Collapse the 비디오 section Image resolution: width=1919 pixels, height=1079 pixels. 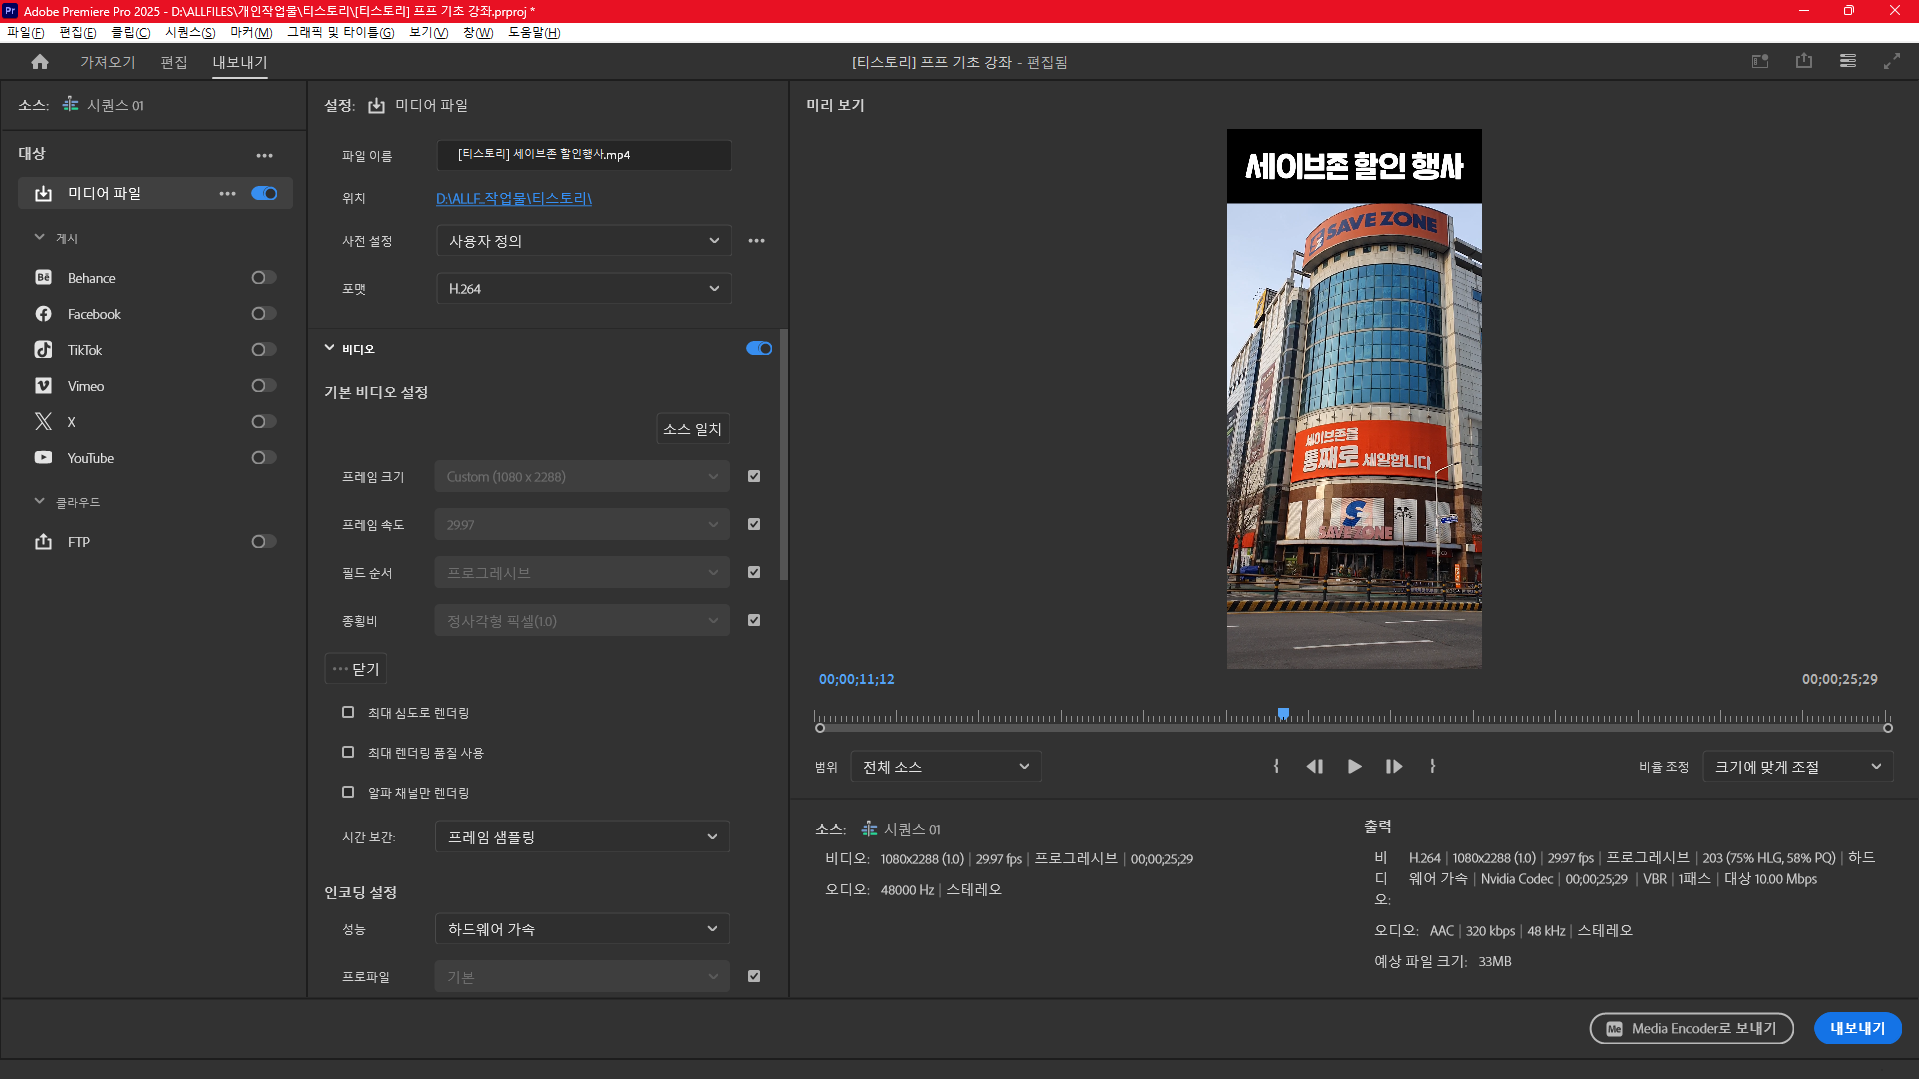[x=329, y=349]
